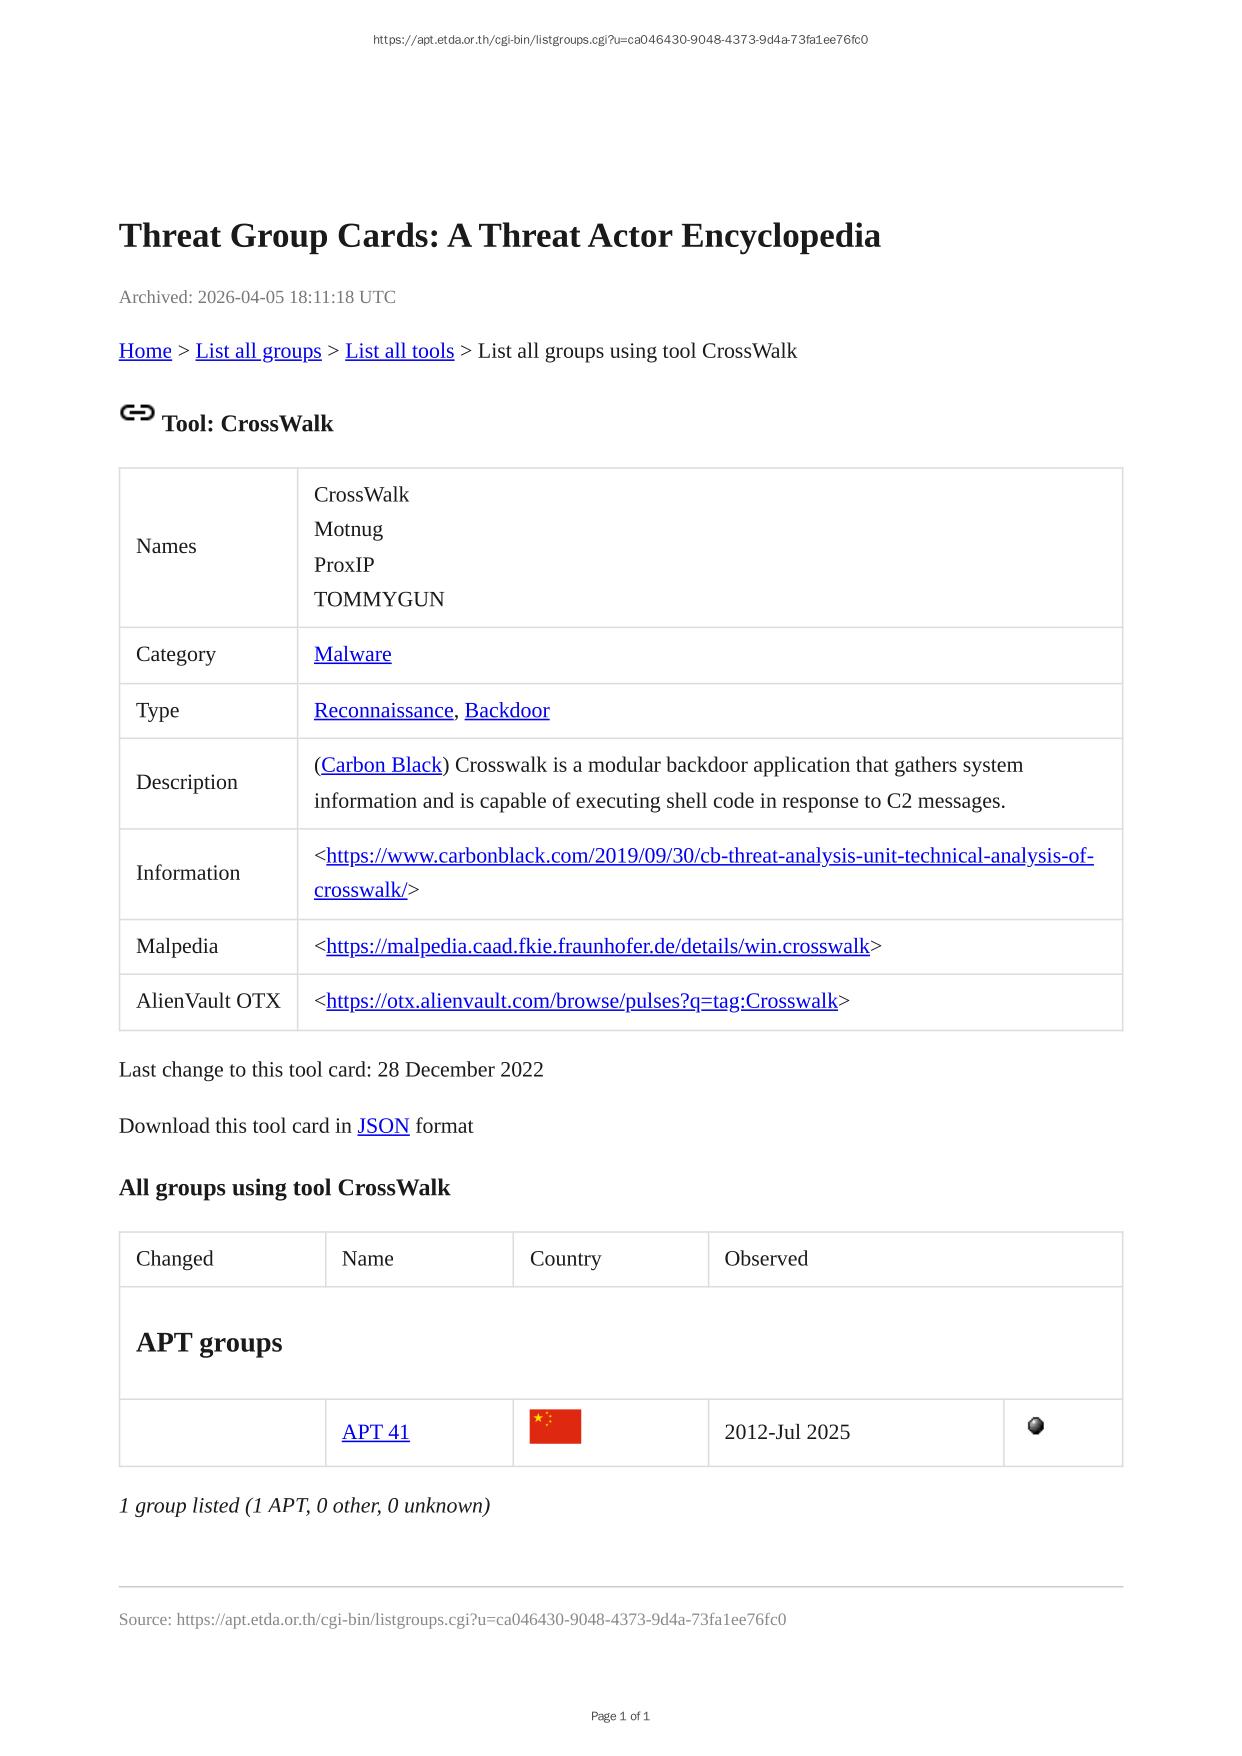Navigate to List all tools breadcrumb
The image size is (1242, 1756).
(x=399, y=351)
